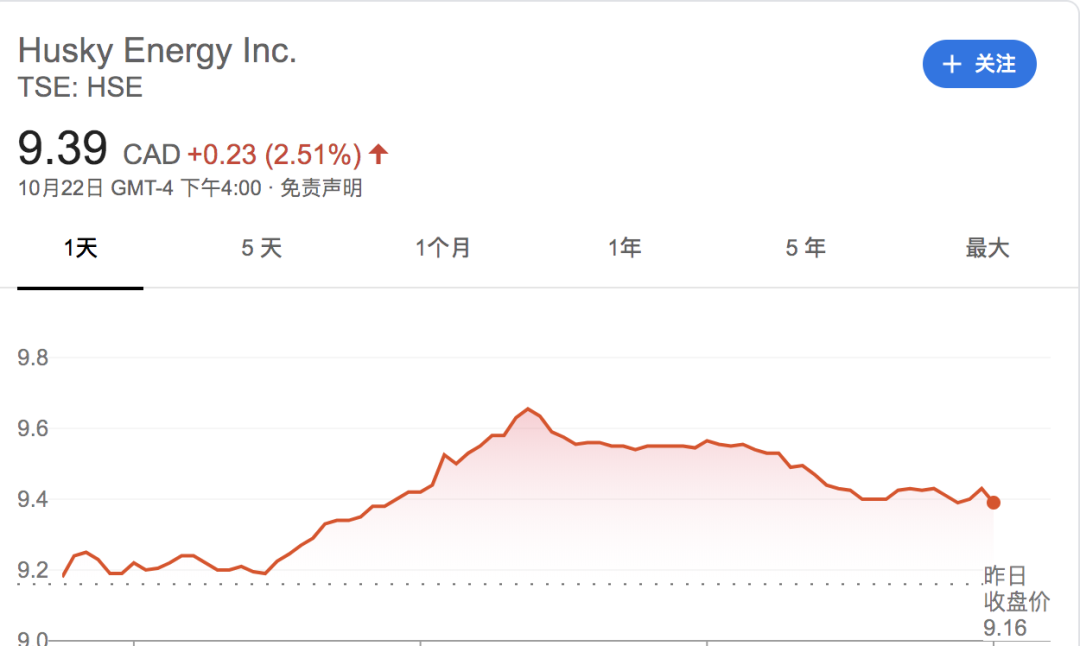Click the peak of the price line
Viewport: 1080px width, 646px height.
click(x=528, y=409)
